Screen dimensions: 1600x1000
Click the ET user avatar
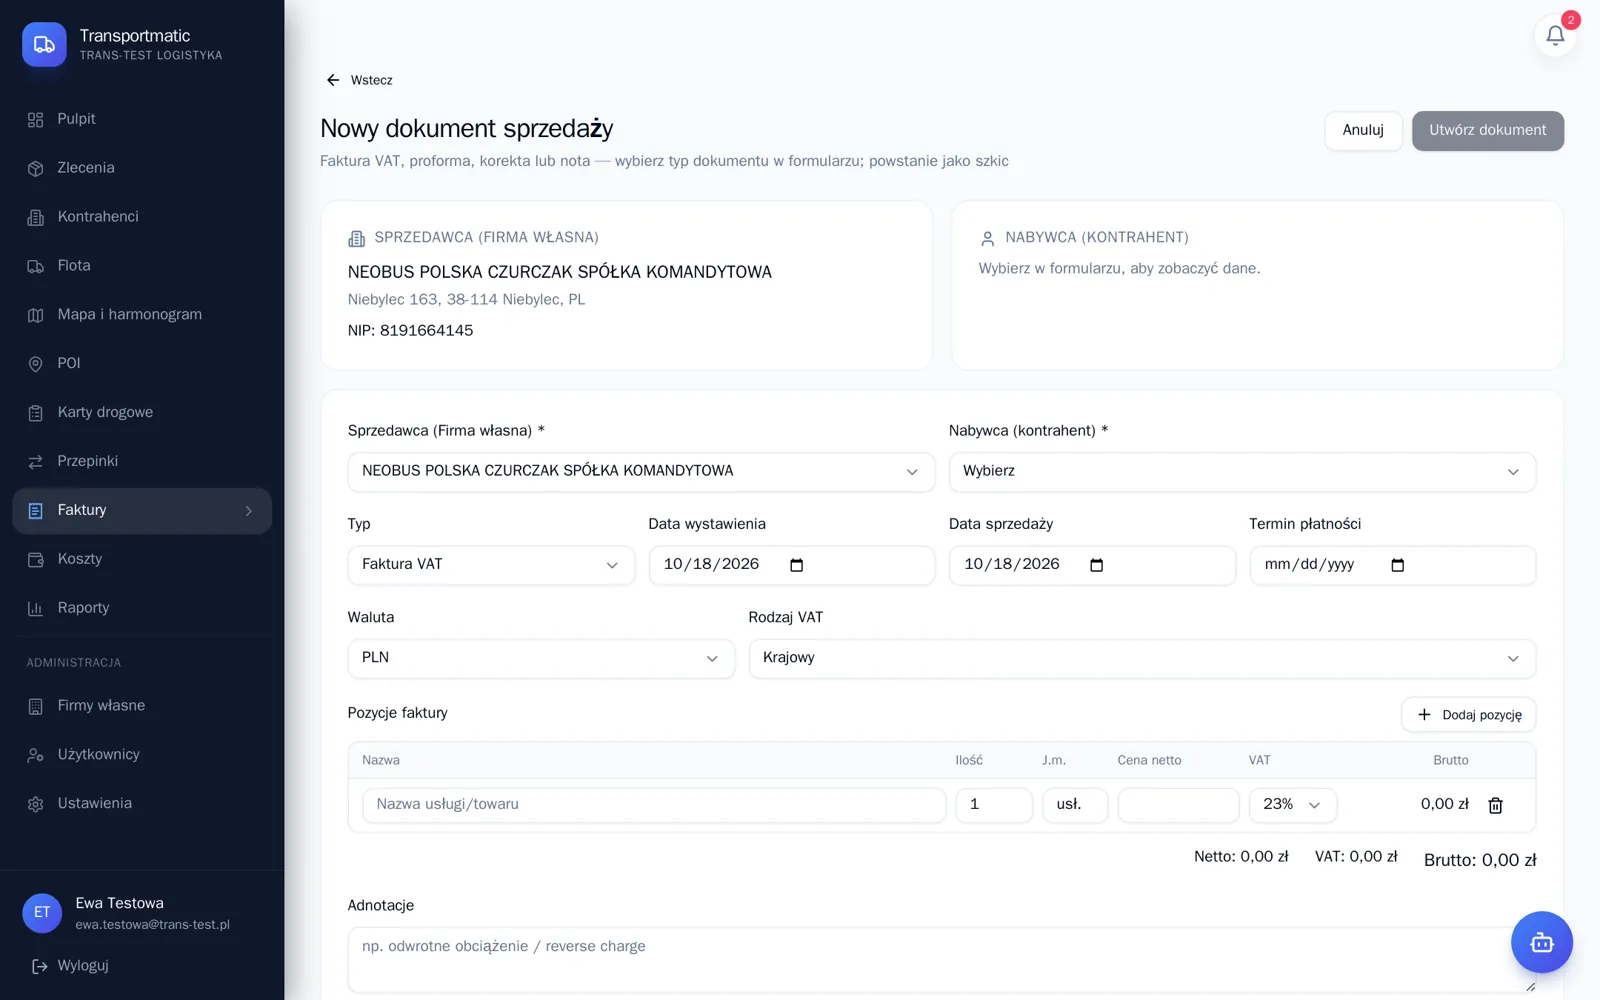[x=42, y=913]
